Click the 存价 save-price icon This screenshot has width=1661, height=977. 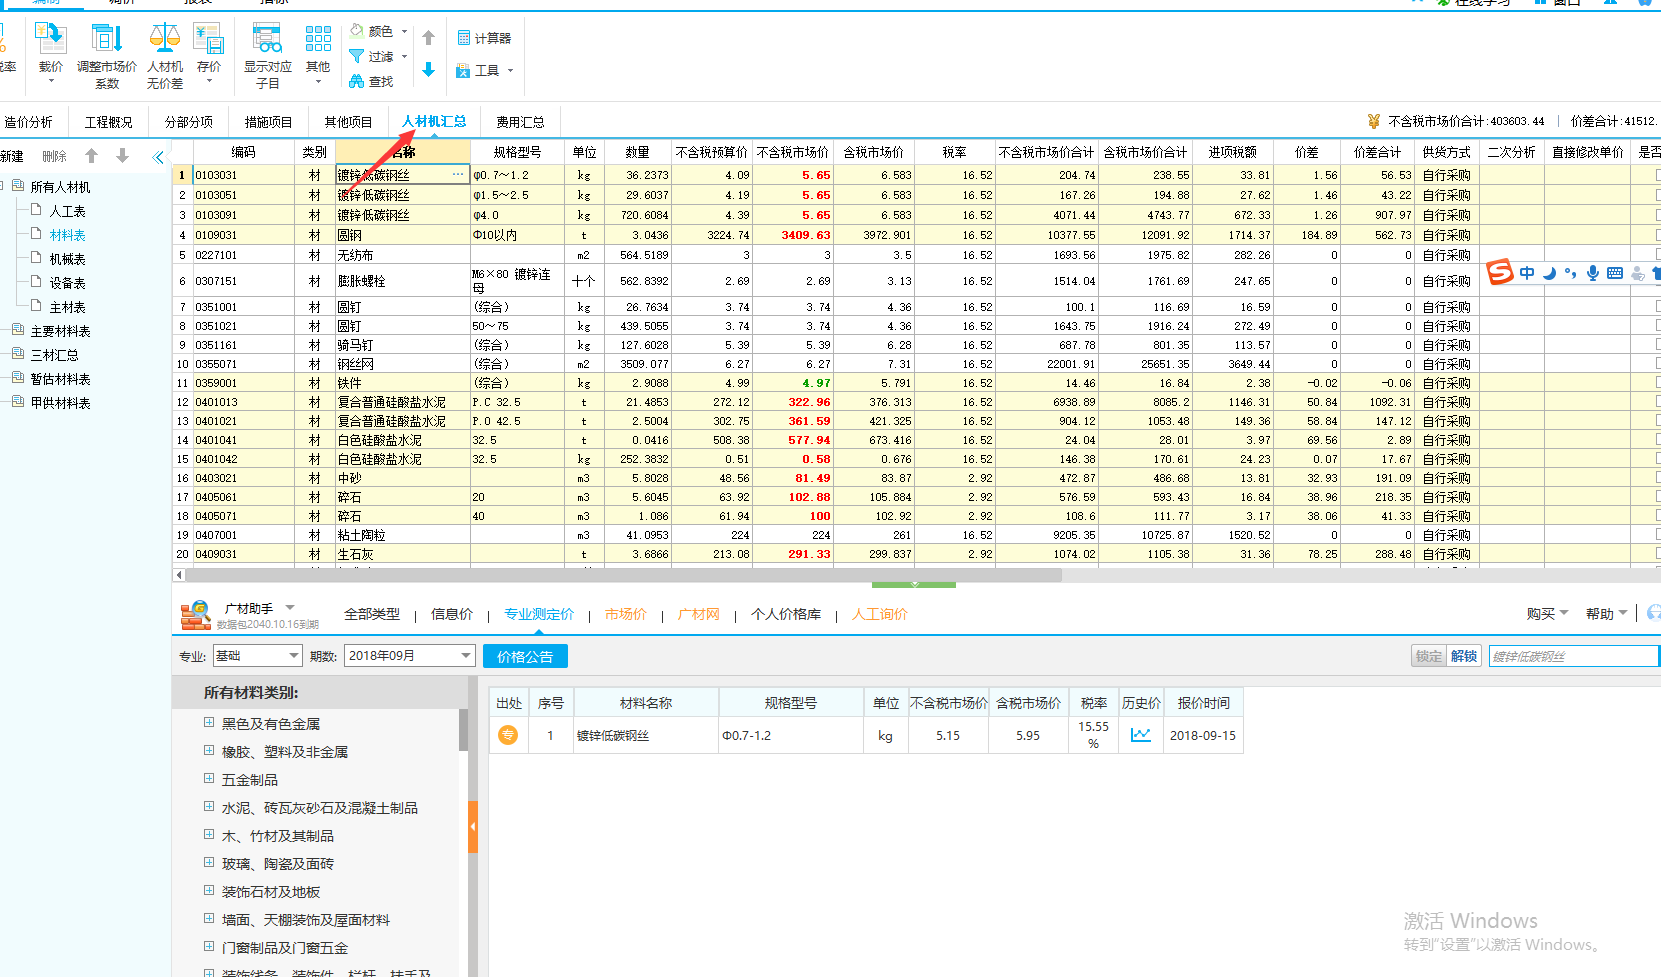[209, 40]
